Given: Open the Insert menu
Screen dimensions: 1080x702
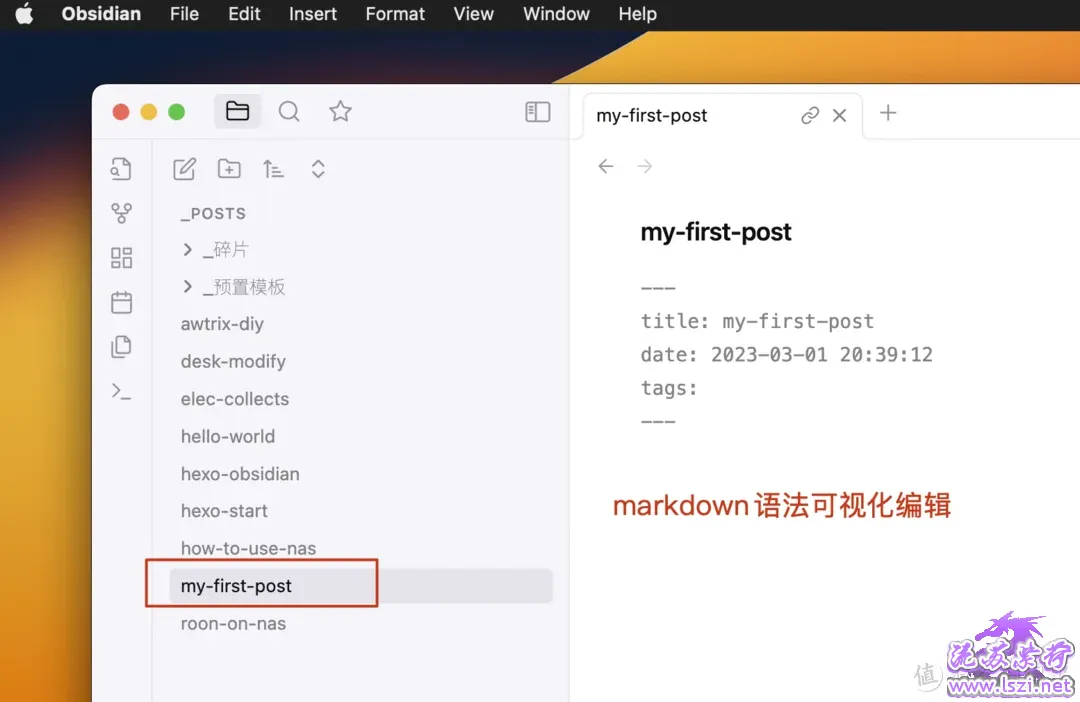Looking at the screenshot, I should click(x=313, y=14).
